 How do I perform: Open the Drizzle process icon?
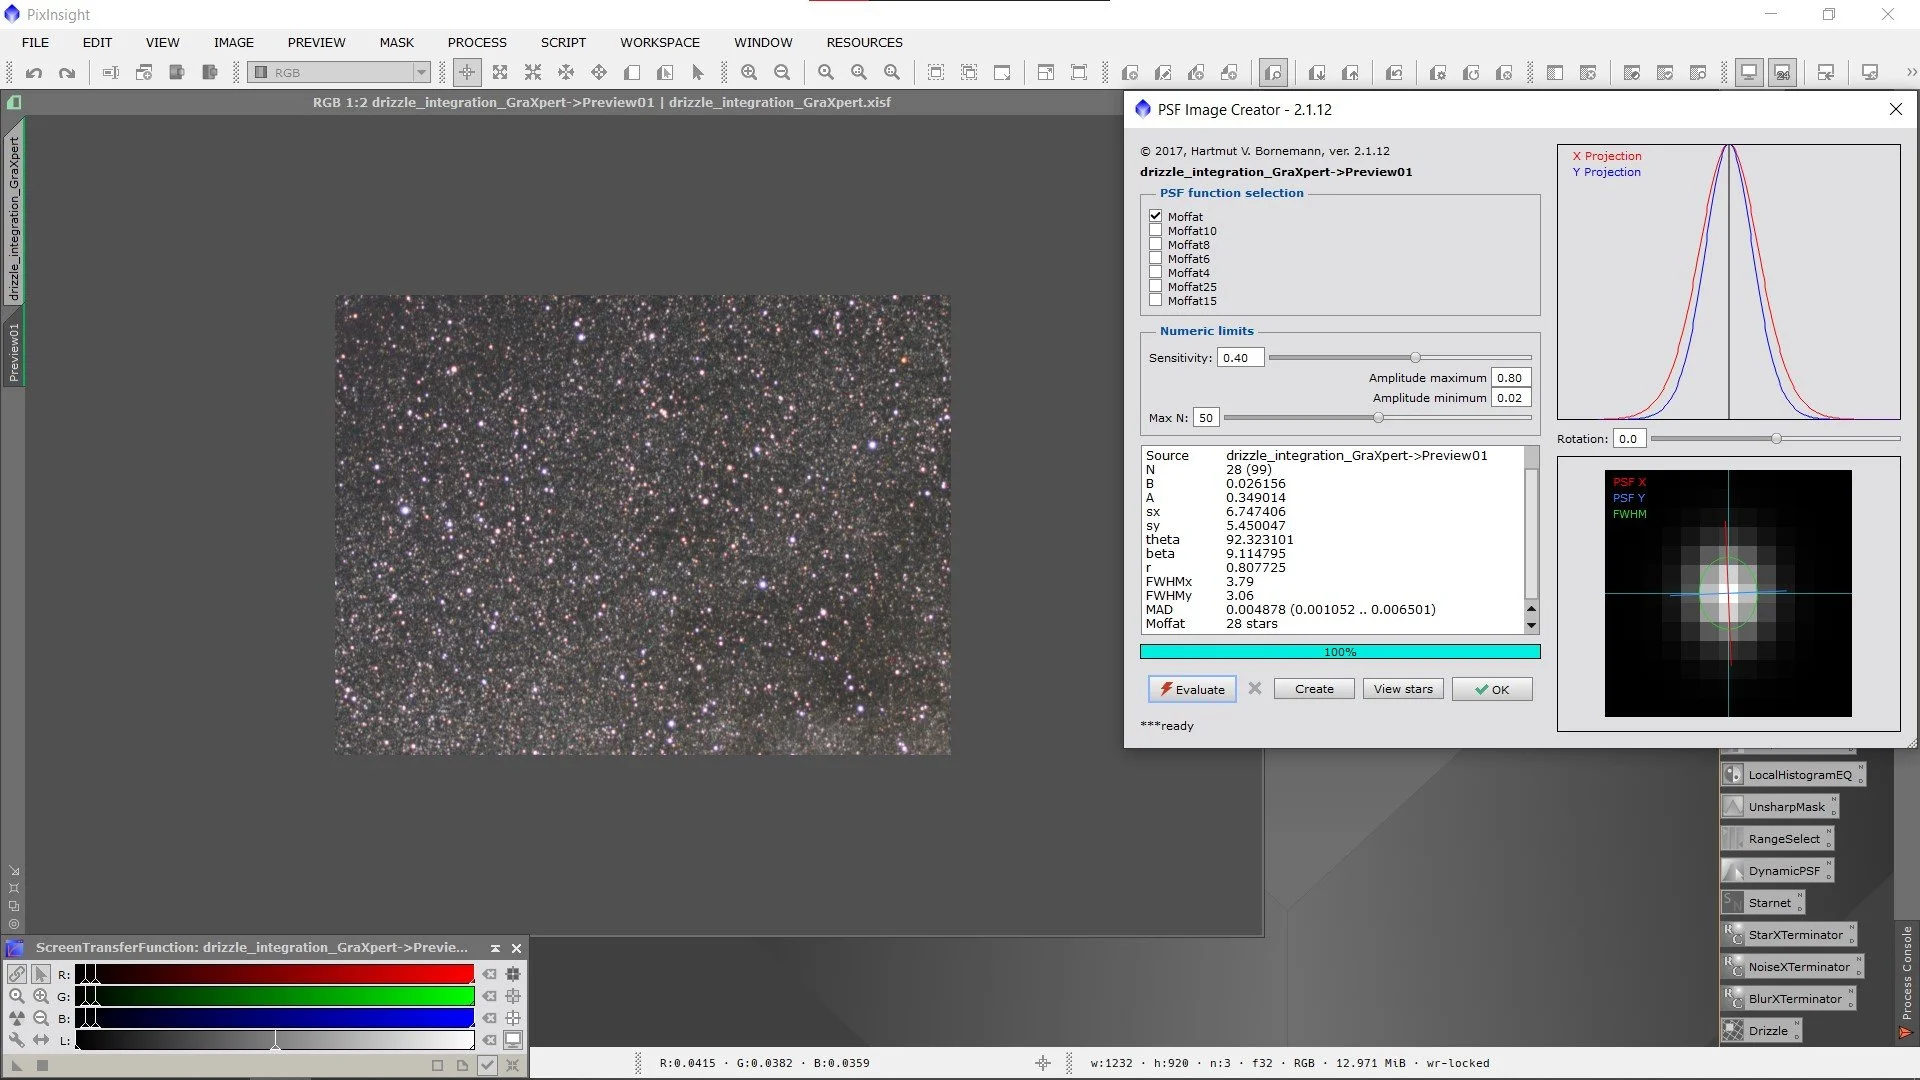tap(1761, 1031)
